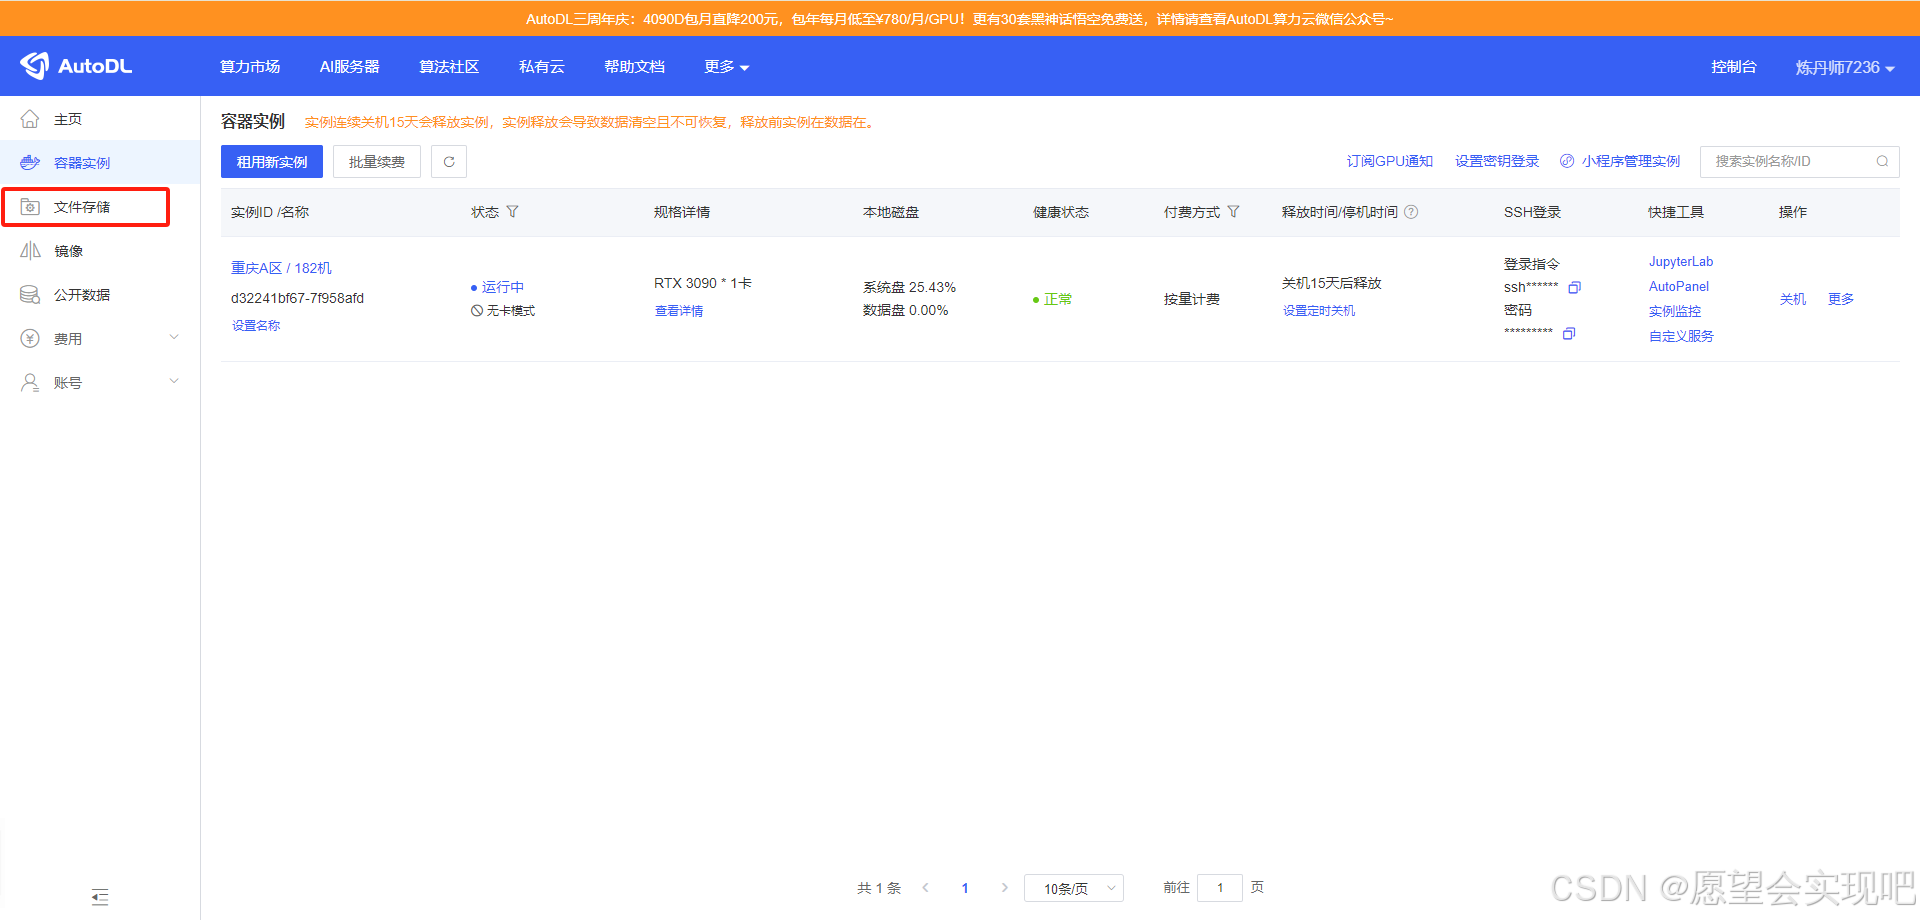Viewport: 1920px width, 920px height.
Task: Open 控制台 in top navigation
Action: (x=1734, y=67)
